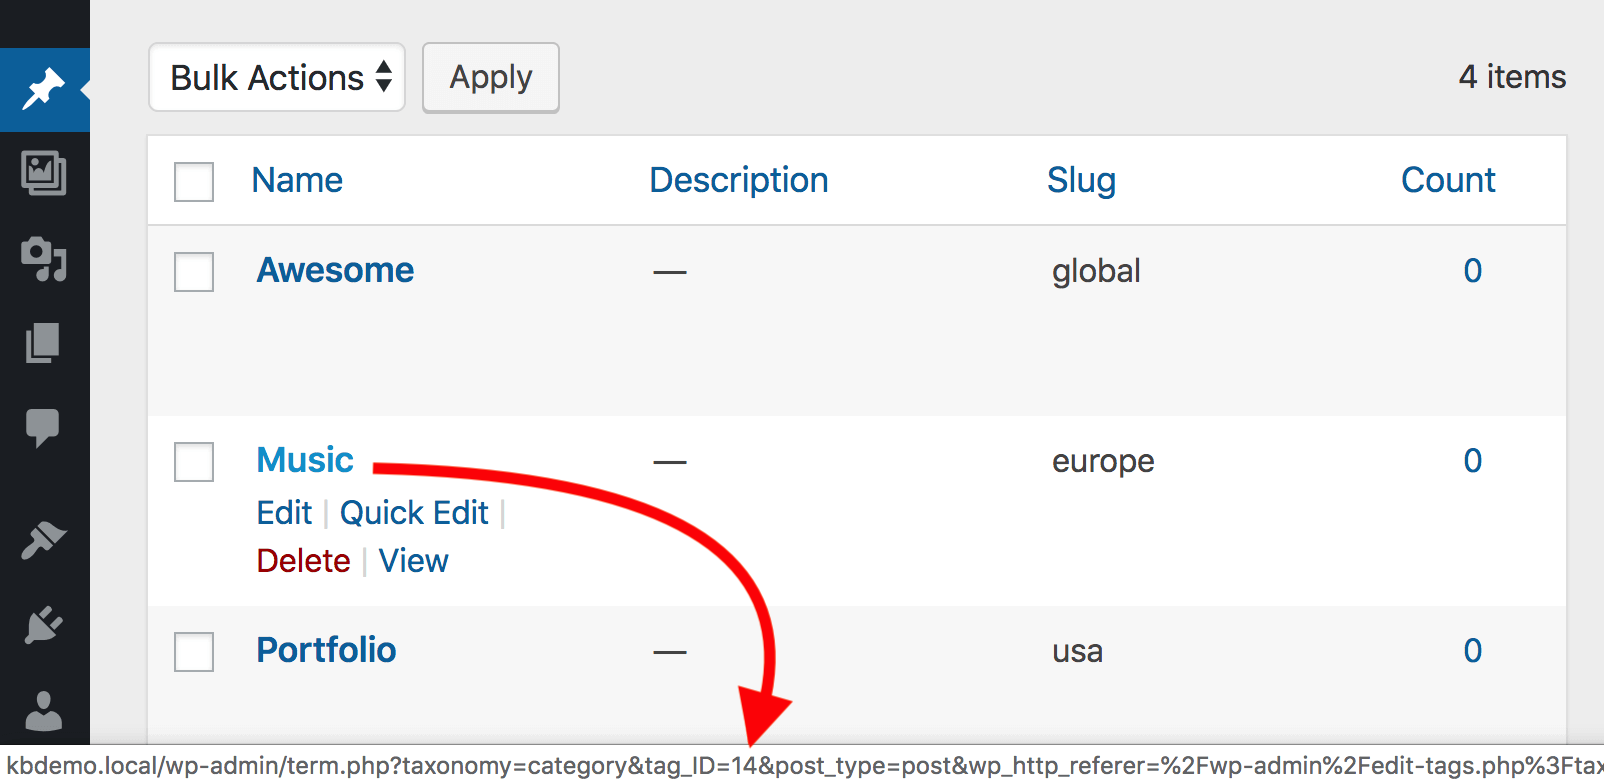Open the Pages sidebar icon

[x=45, y=343]
